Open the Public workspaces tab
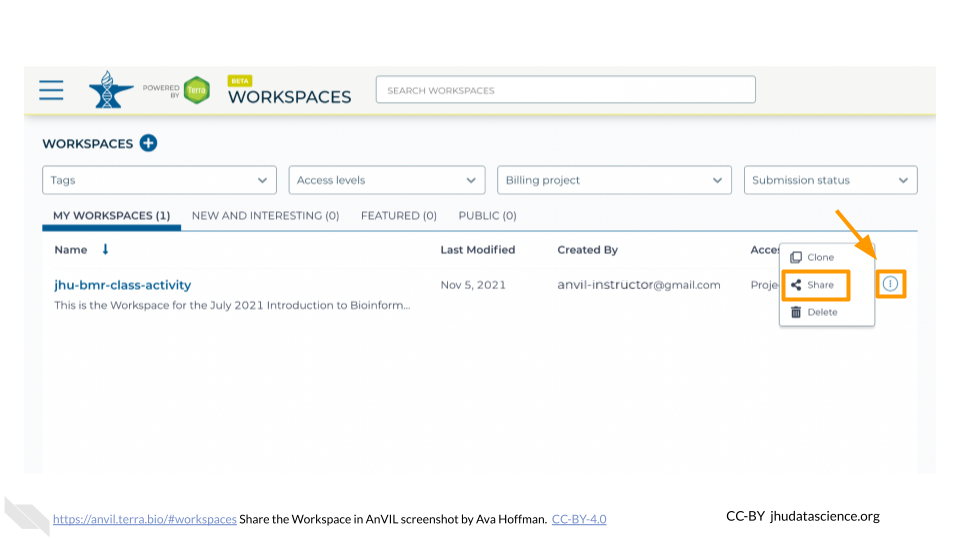The image size is (960, 540). click(x=487, y=216)
